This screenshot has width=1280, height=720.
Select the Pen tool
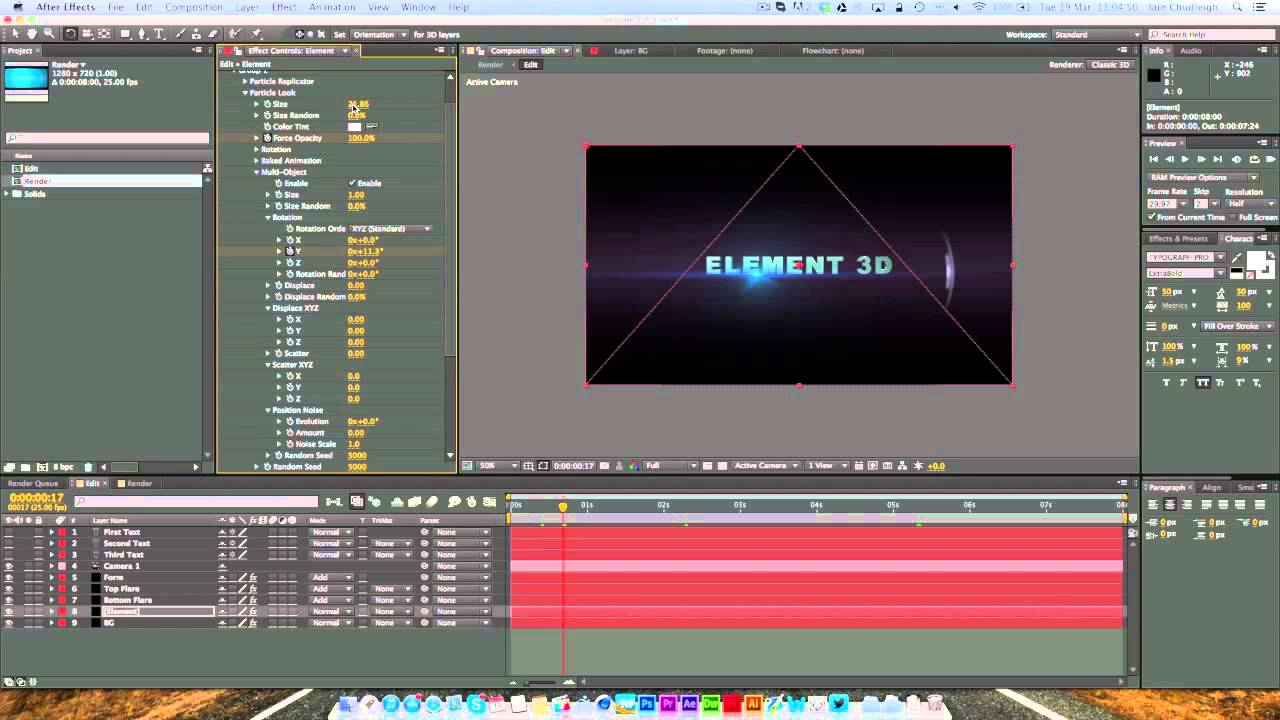(x=142, y=34)
